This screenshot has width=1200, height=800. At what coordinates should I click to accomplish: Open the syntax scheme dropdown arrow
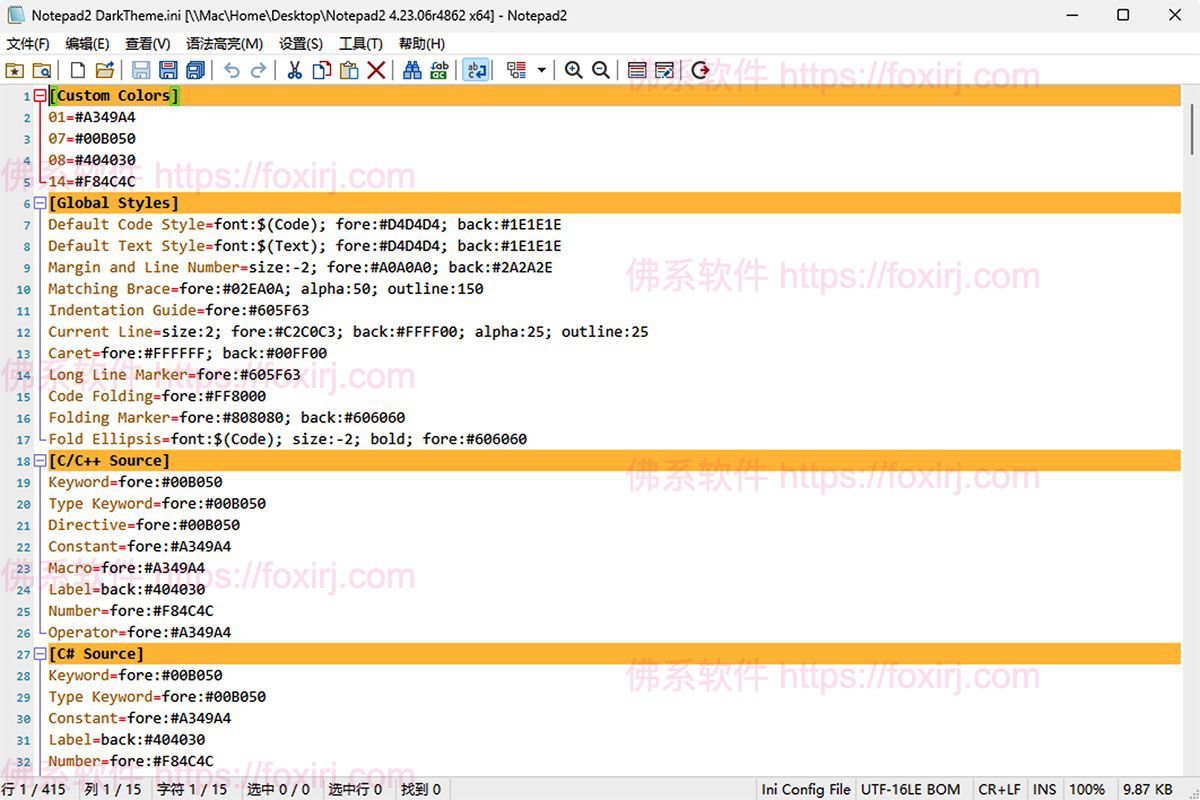[x=542, y=70]
